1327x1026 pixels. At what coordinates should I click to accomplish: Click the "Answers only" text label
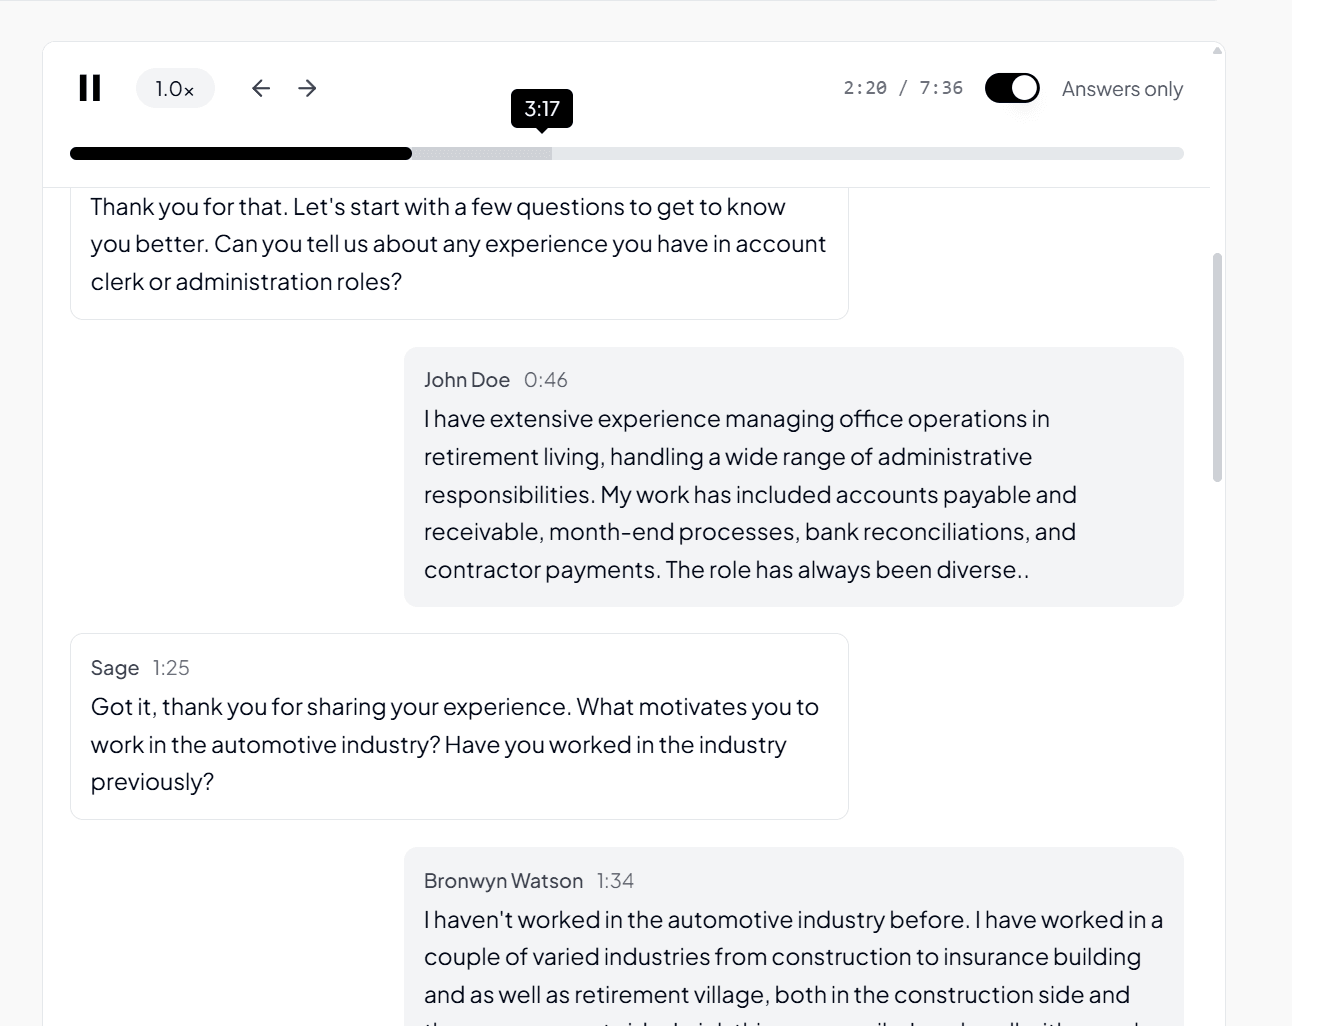coord(1122,89)
